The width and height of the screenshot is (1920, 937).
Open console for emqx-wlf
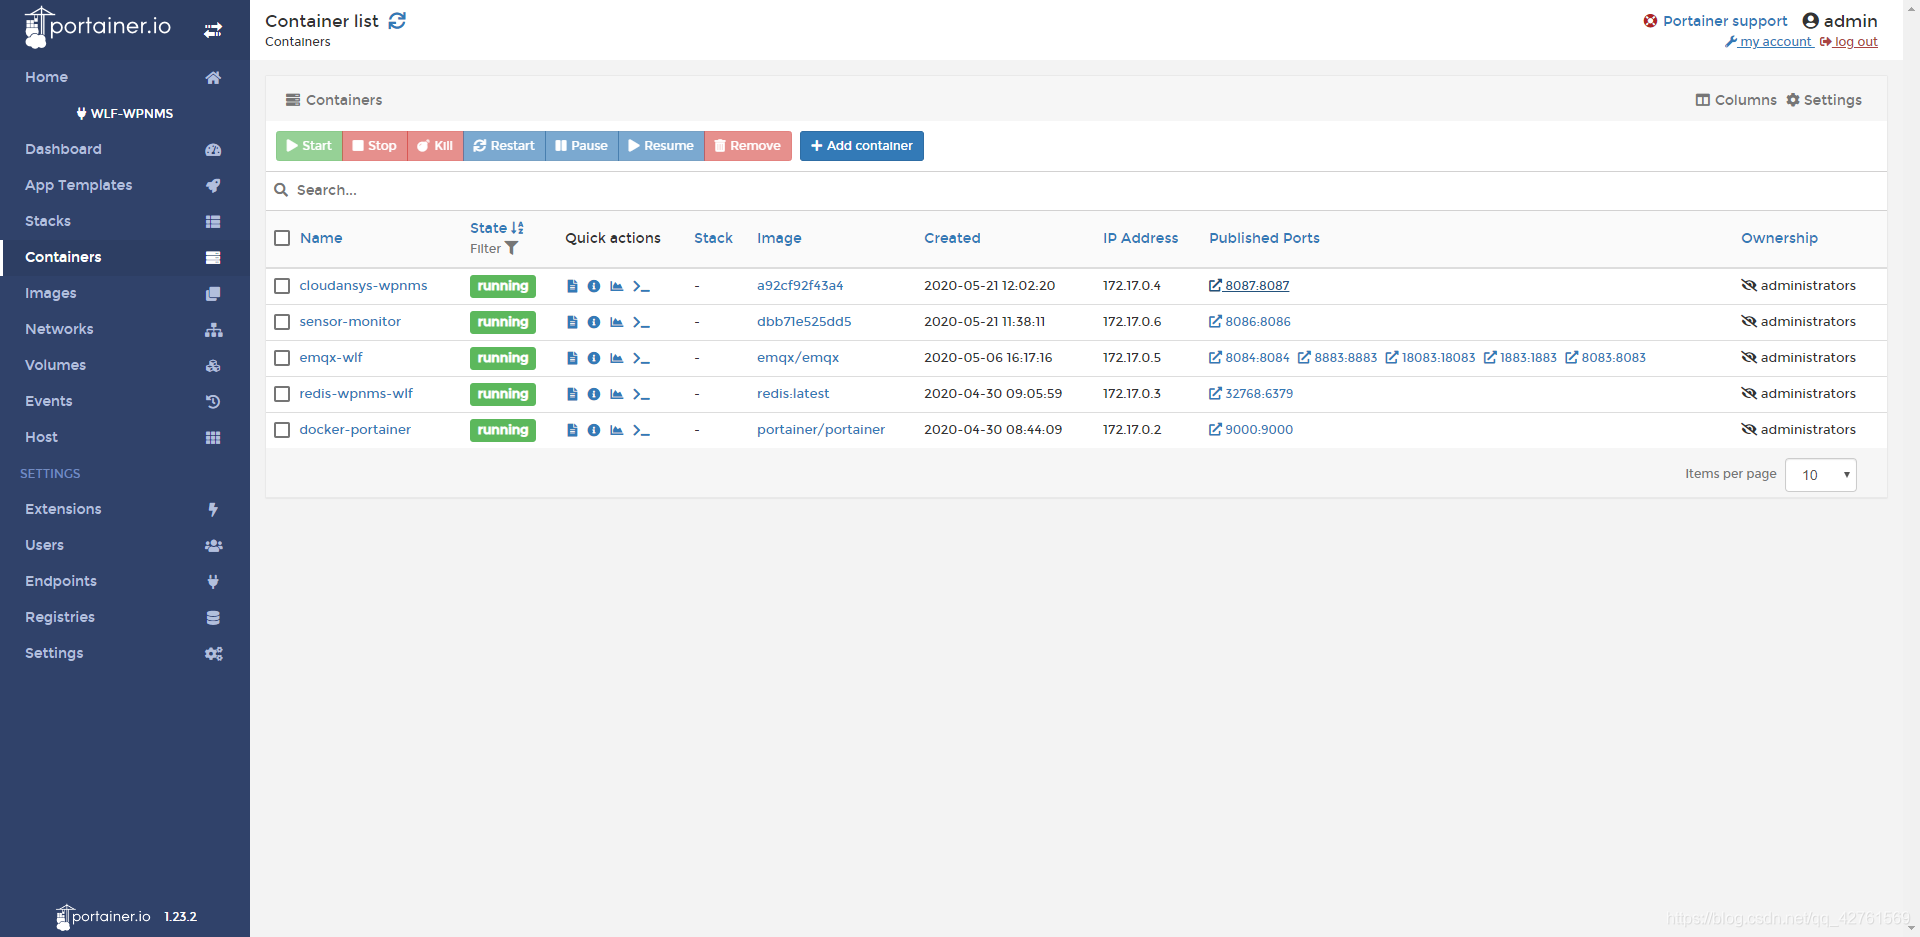click(x=641, y=358)
